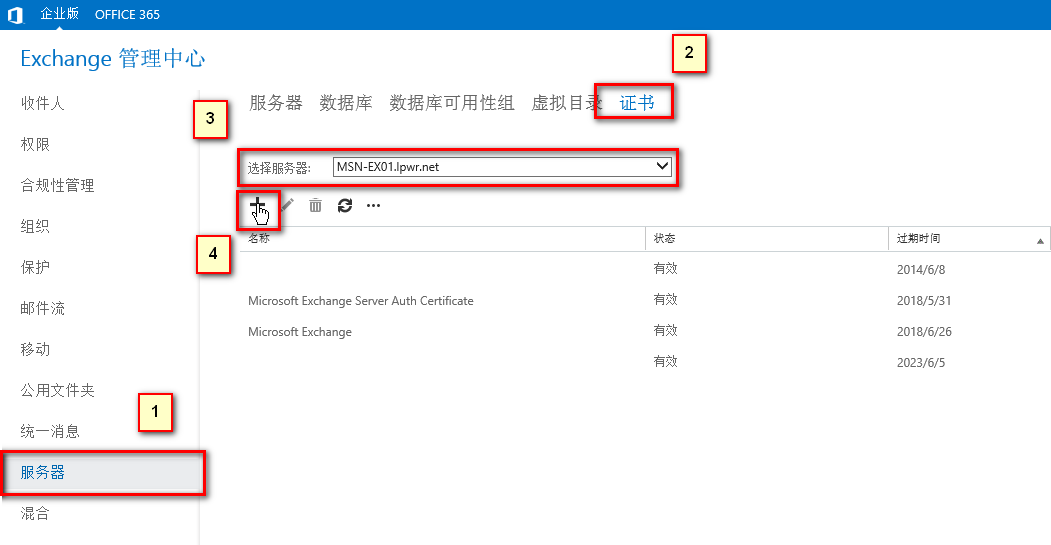Select 服务器 in left navigation
The image size is (1051, 545).
click(x=103, y=473)
